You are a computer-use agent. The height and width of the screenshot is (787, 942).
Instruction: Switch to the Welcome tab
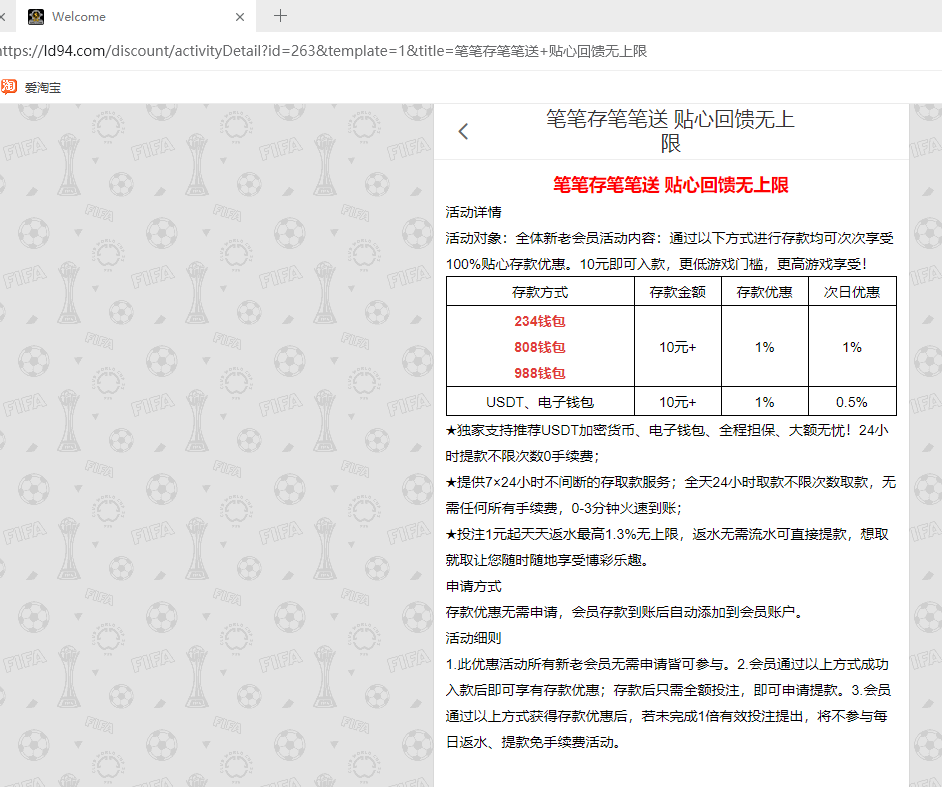point(120,17)
